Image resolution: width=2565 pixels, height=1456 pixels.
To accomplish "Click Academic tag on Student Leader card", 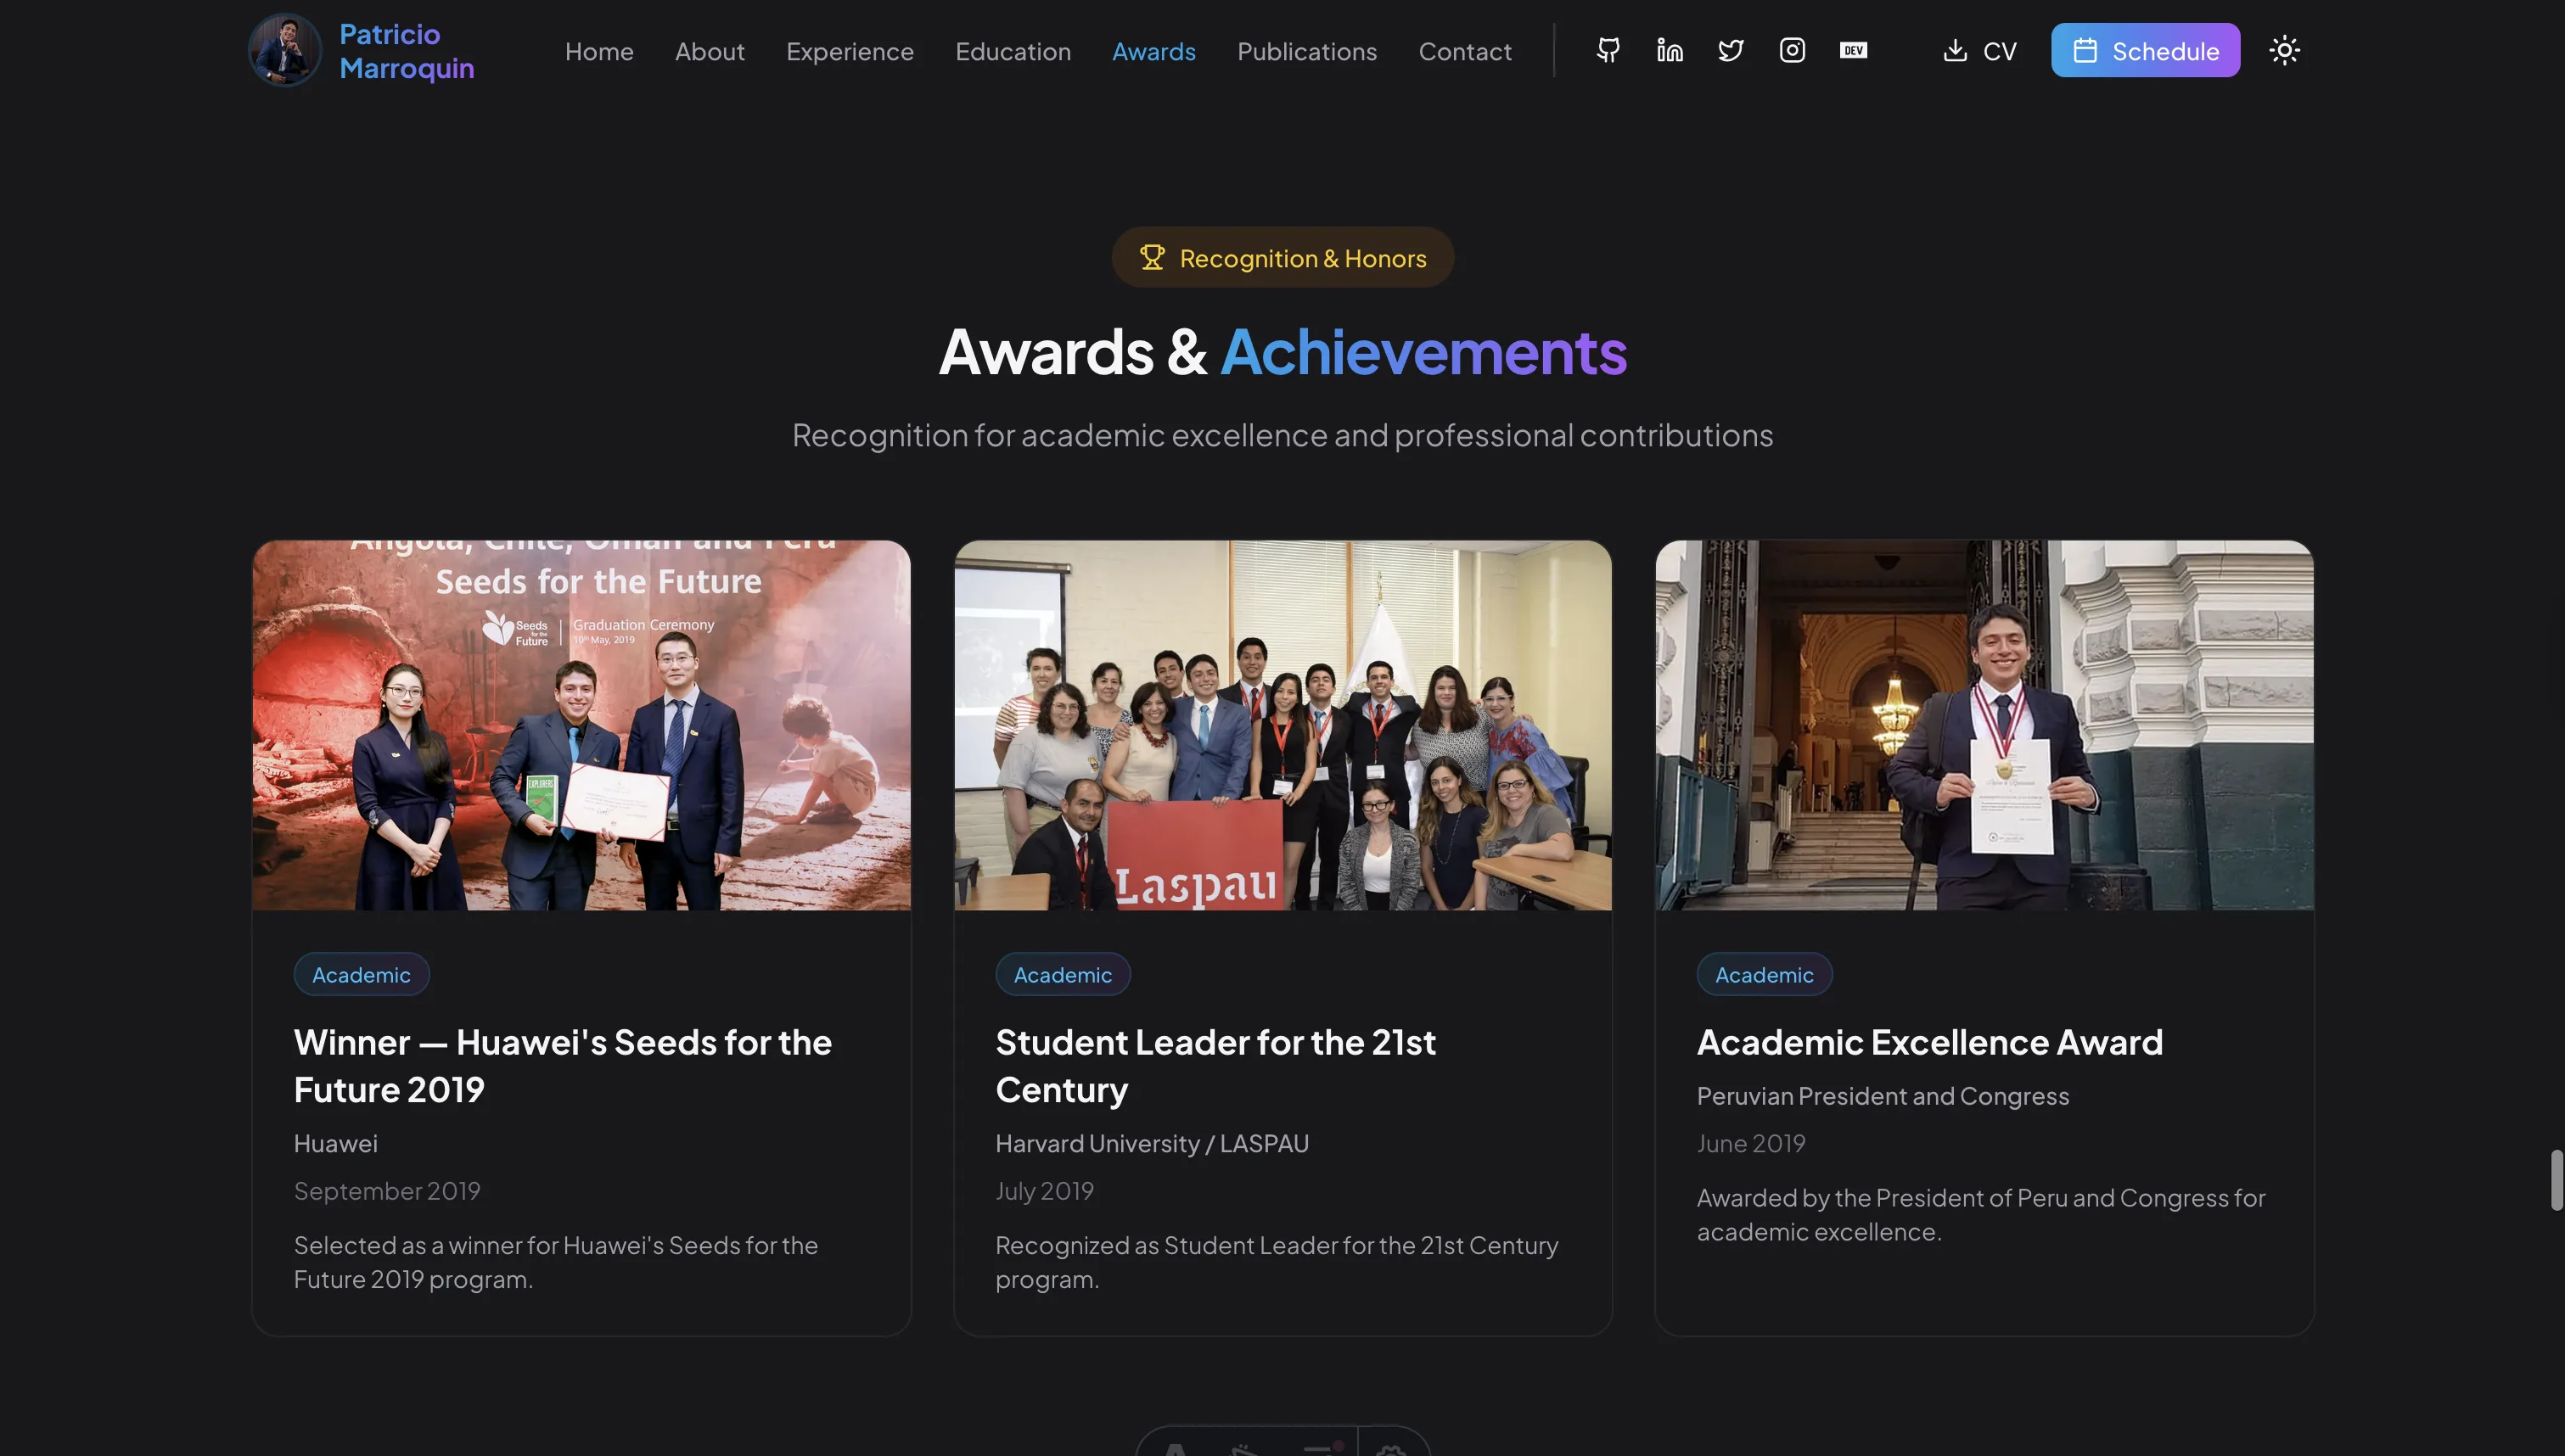I will point(1062,974).
